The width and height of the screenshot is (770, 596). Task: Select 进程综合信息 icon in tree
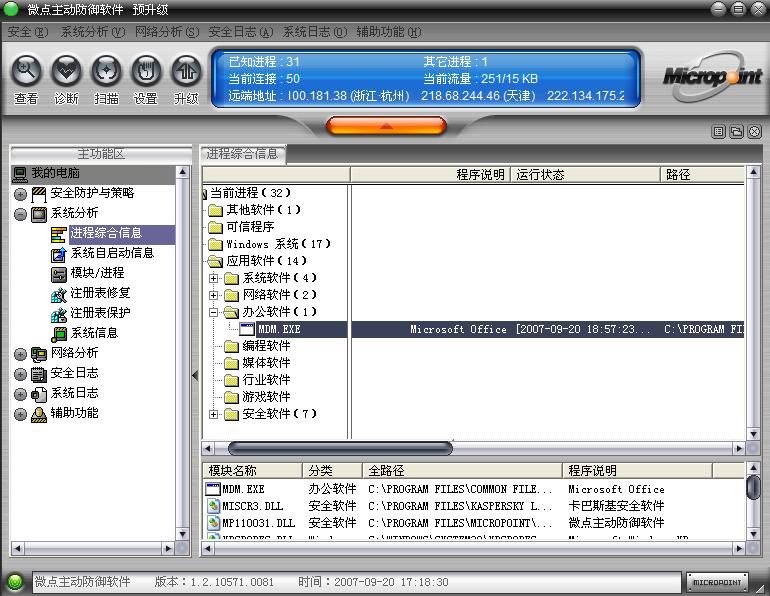(x=58, y=234)
